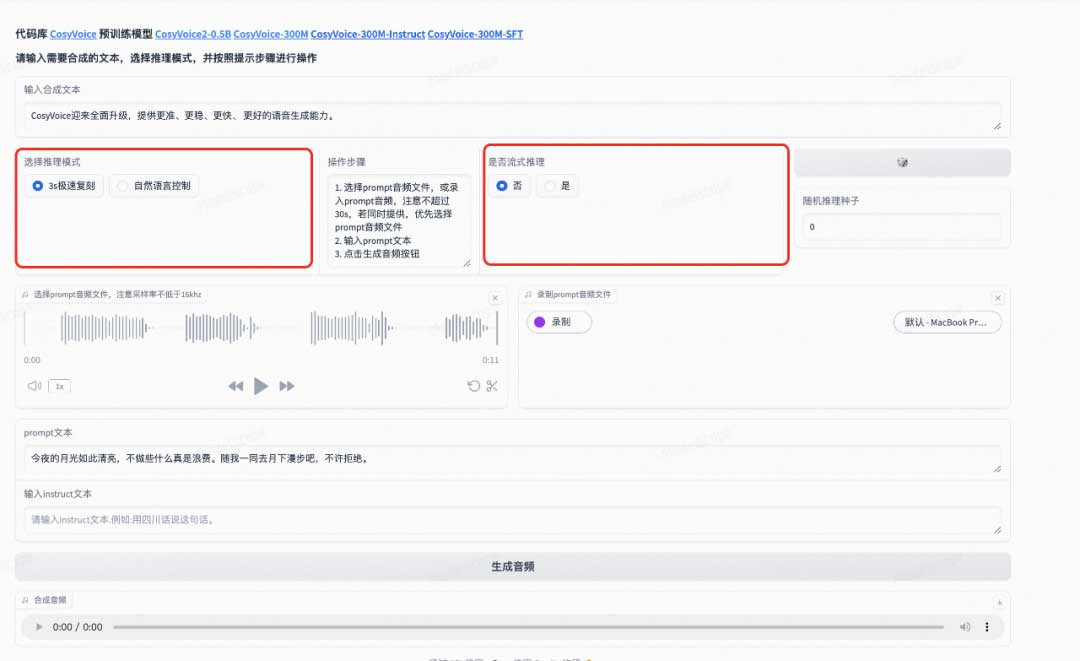Click the scissors icon to trim prompt audio
Image resolution: width=1080 pixels, height=661 pixels.
click(492, 385)
